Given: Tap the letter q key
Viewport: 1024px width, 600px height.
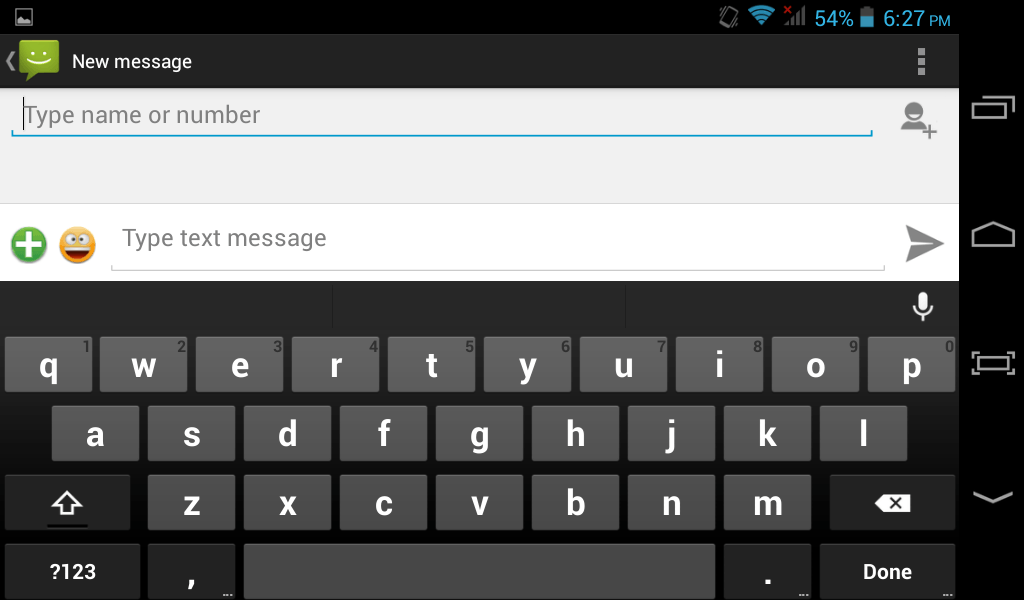Looking at the screenshot, I should 48,364.
